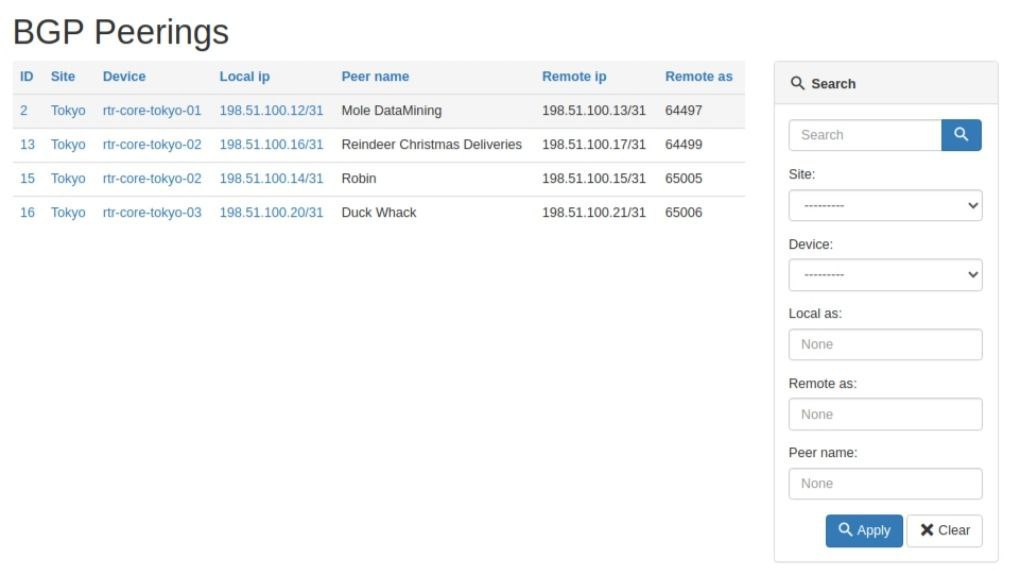Click the blue search magnifier button
Screen dimensions: 1014x571
(961, 135)
